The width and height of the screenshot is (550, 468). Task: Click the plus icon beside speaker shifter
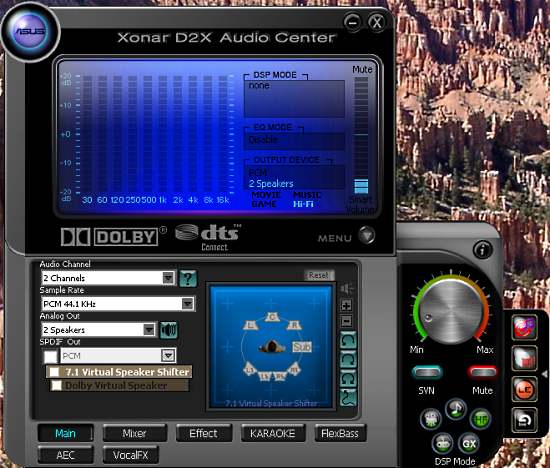pyautogui.click(x=347, y=306)
